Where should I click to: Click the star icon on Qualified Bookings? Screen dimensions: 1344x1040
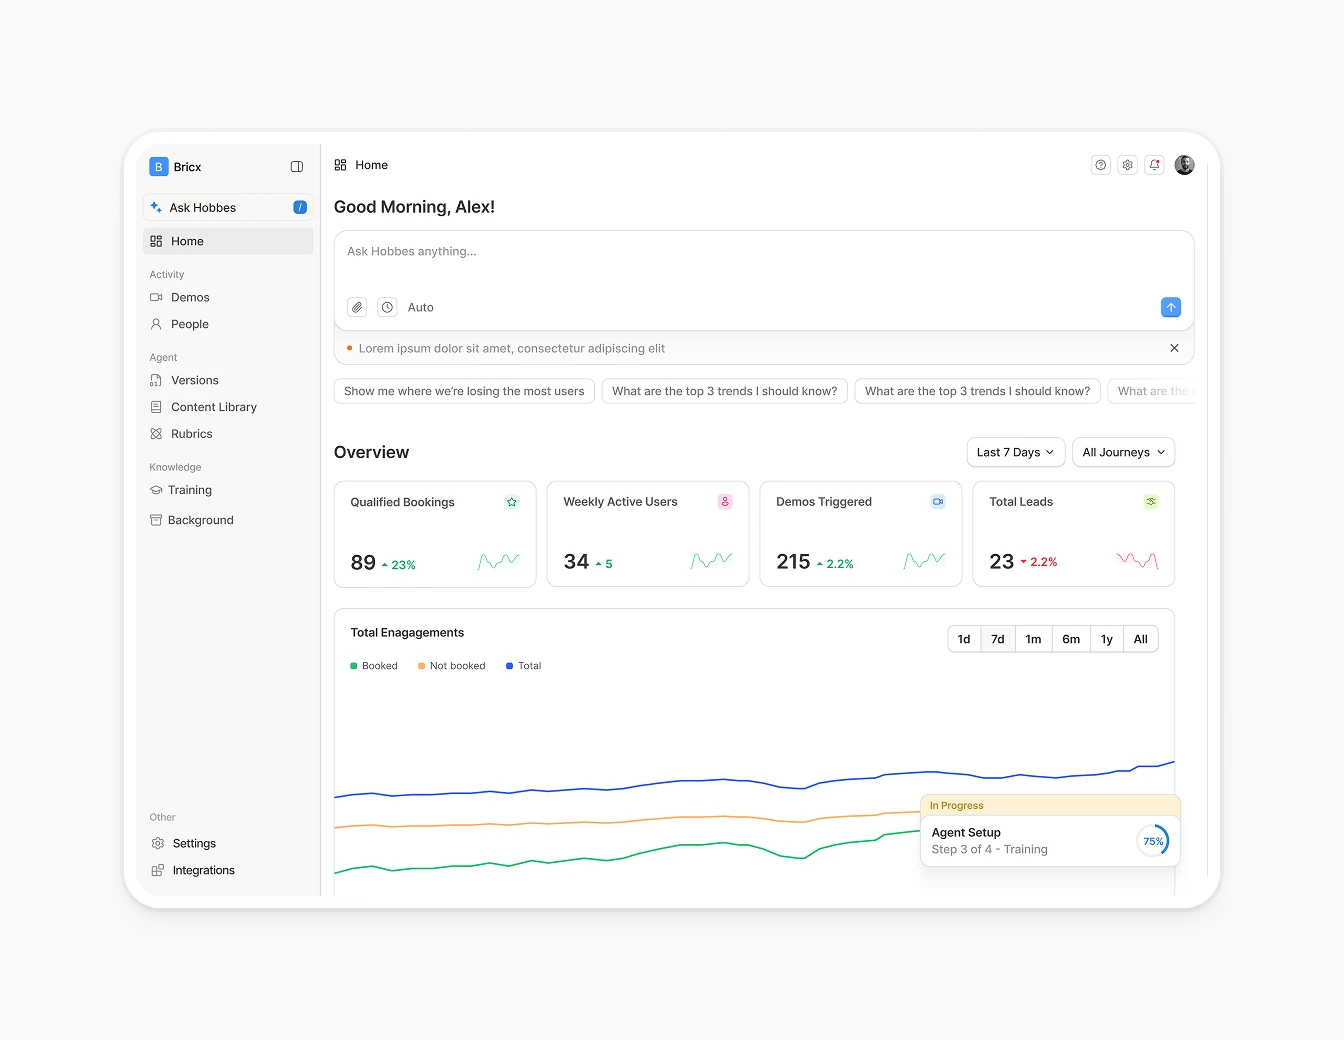[x=512, y=502]
